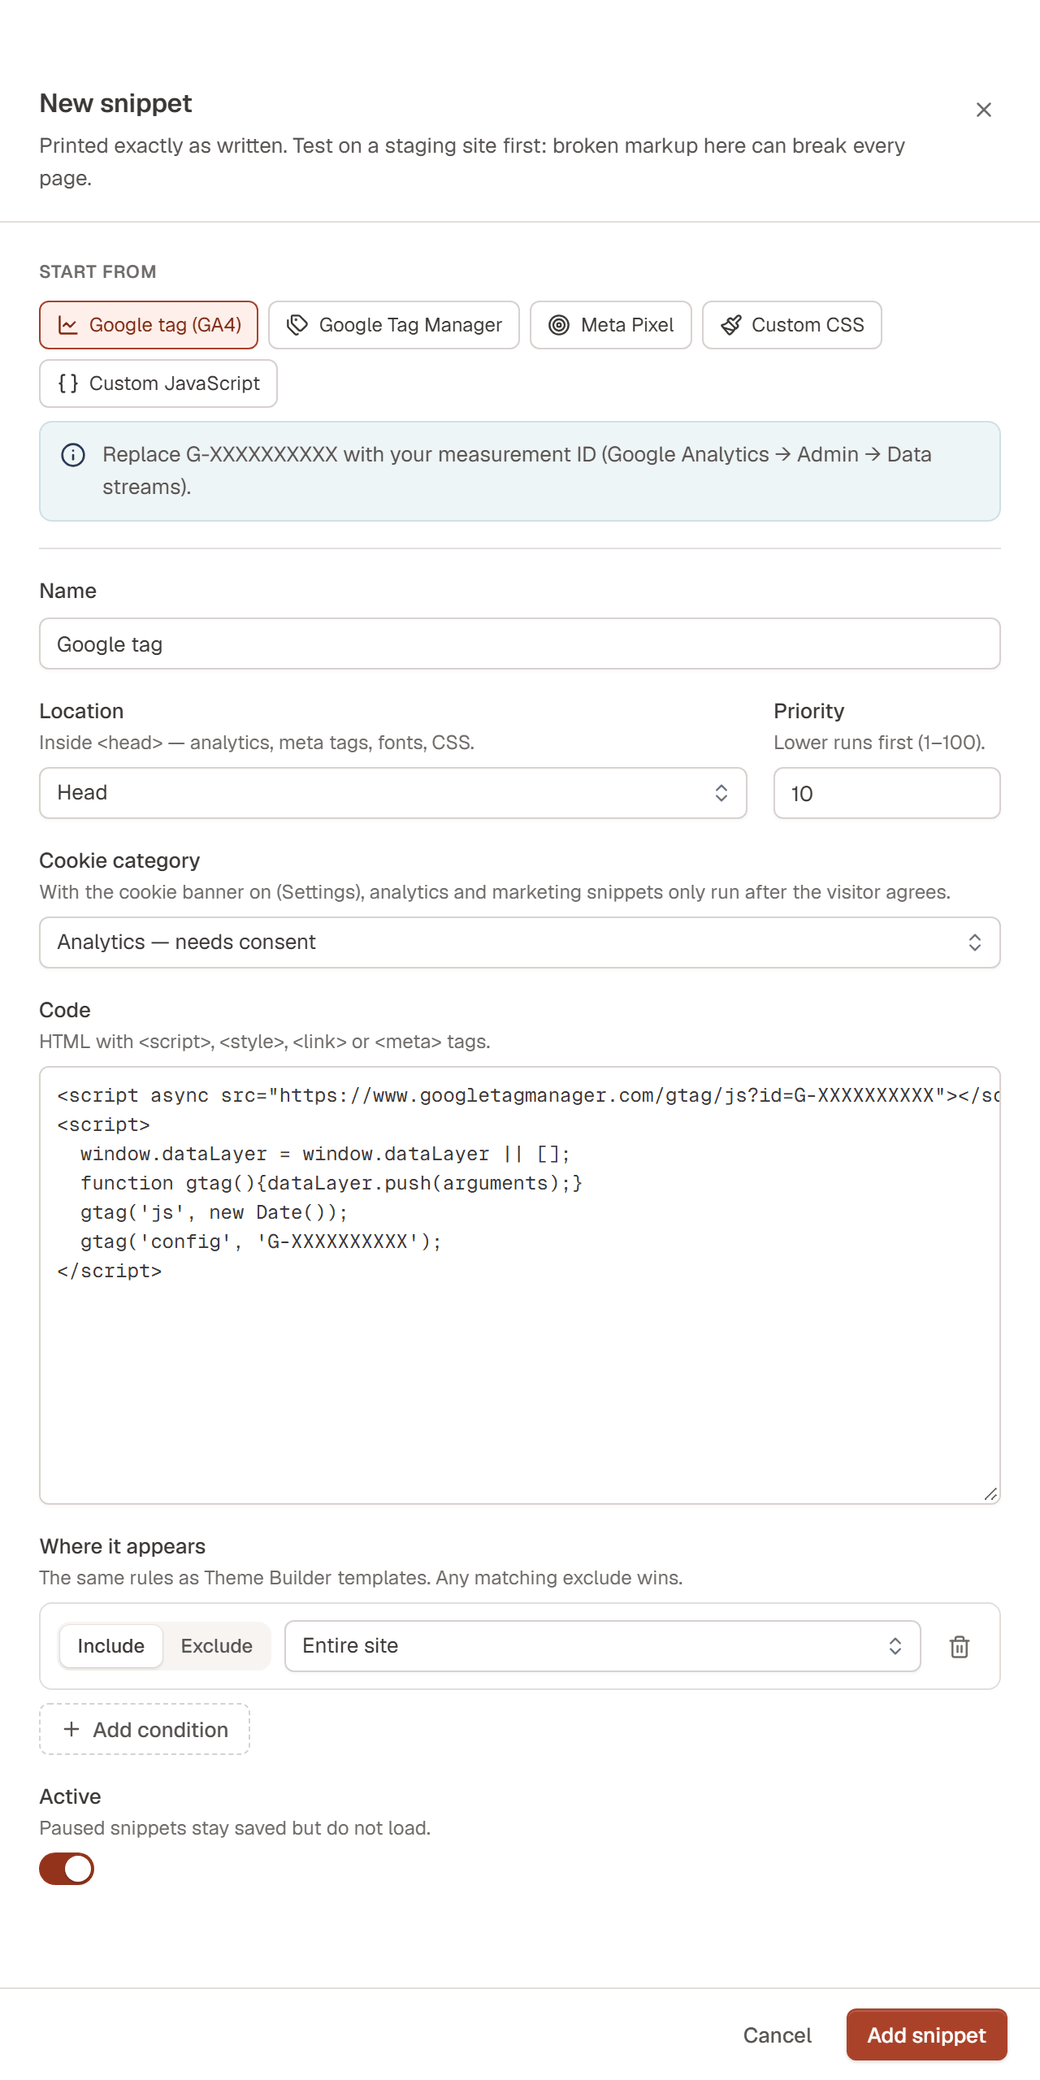
Task: Click Add snippet
Action: pyautogui.click(x=926, y=2035)
